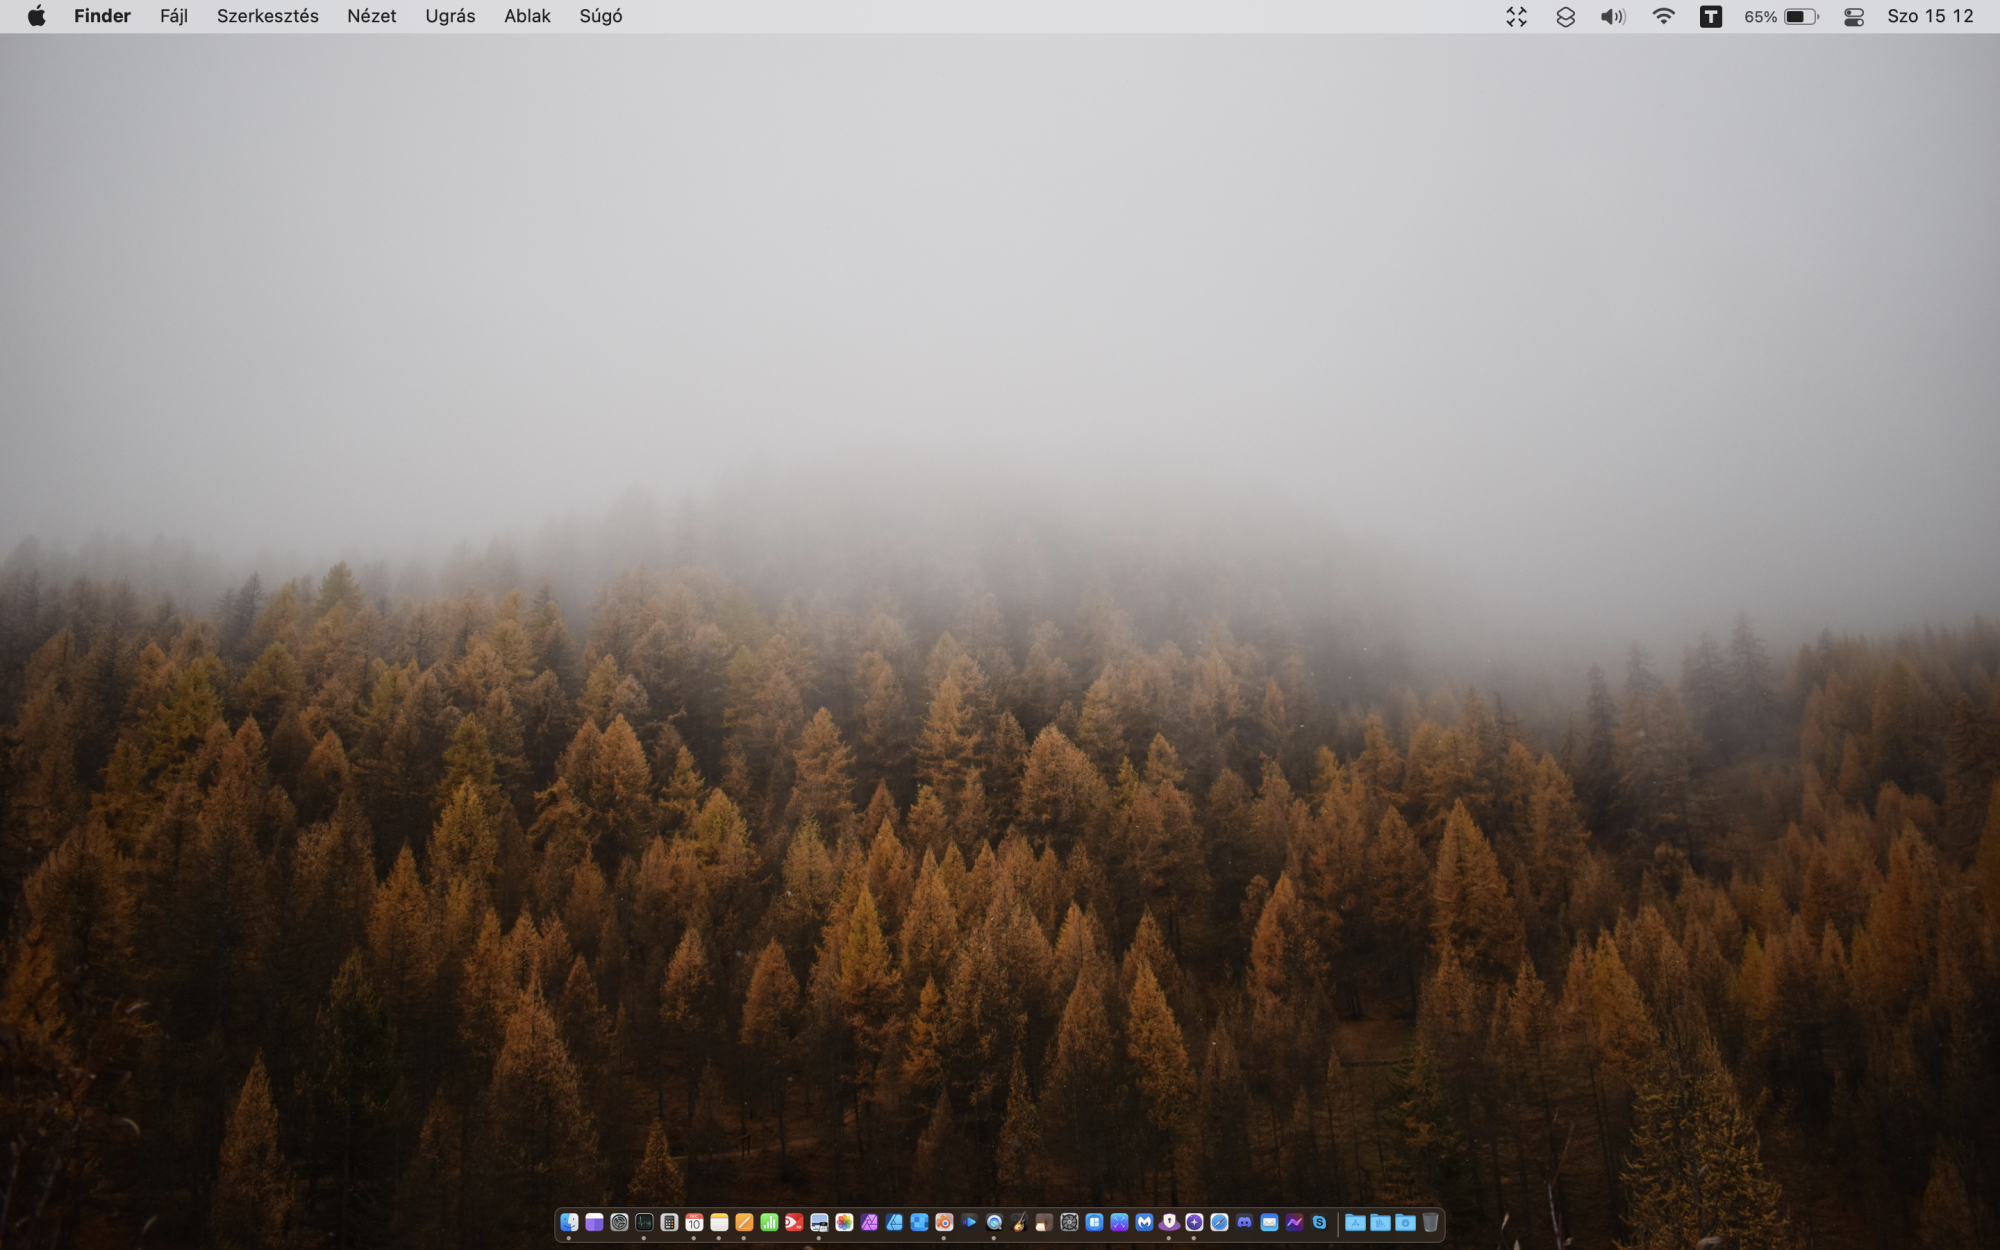The height and width of the screenshot is (1250, 2000).
Task: Launch Photos from the Dock
Action: coord(844,1222)
